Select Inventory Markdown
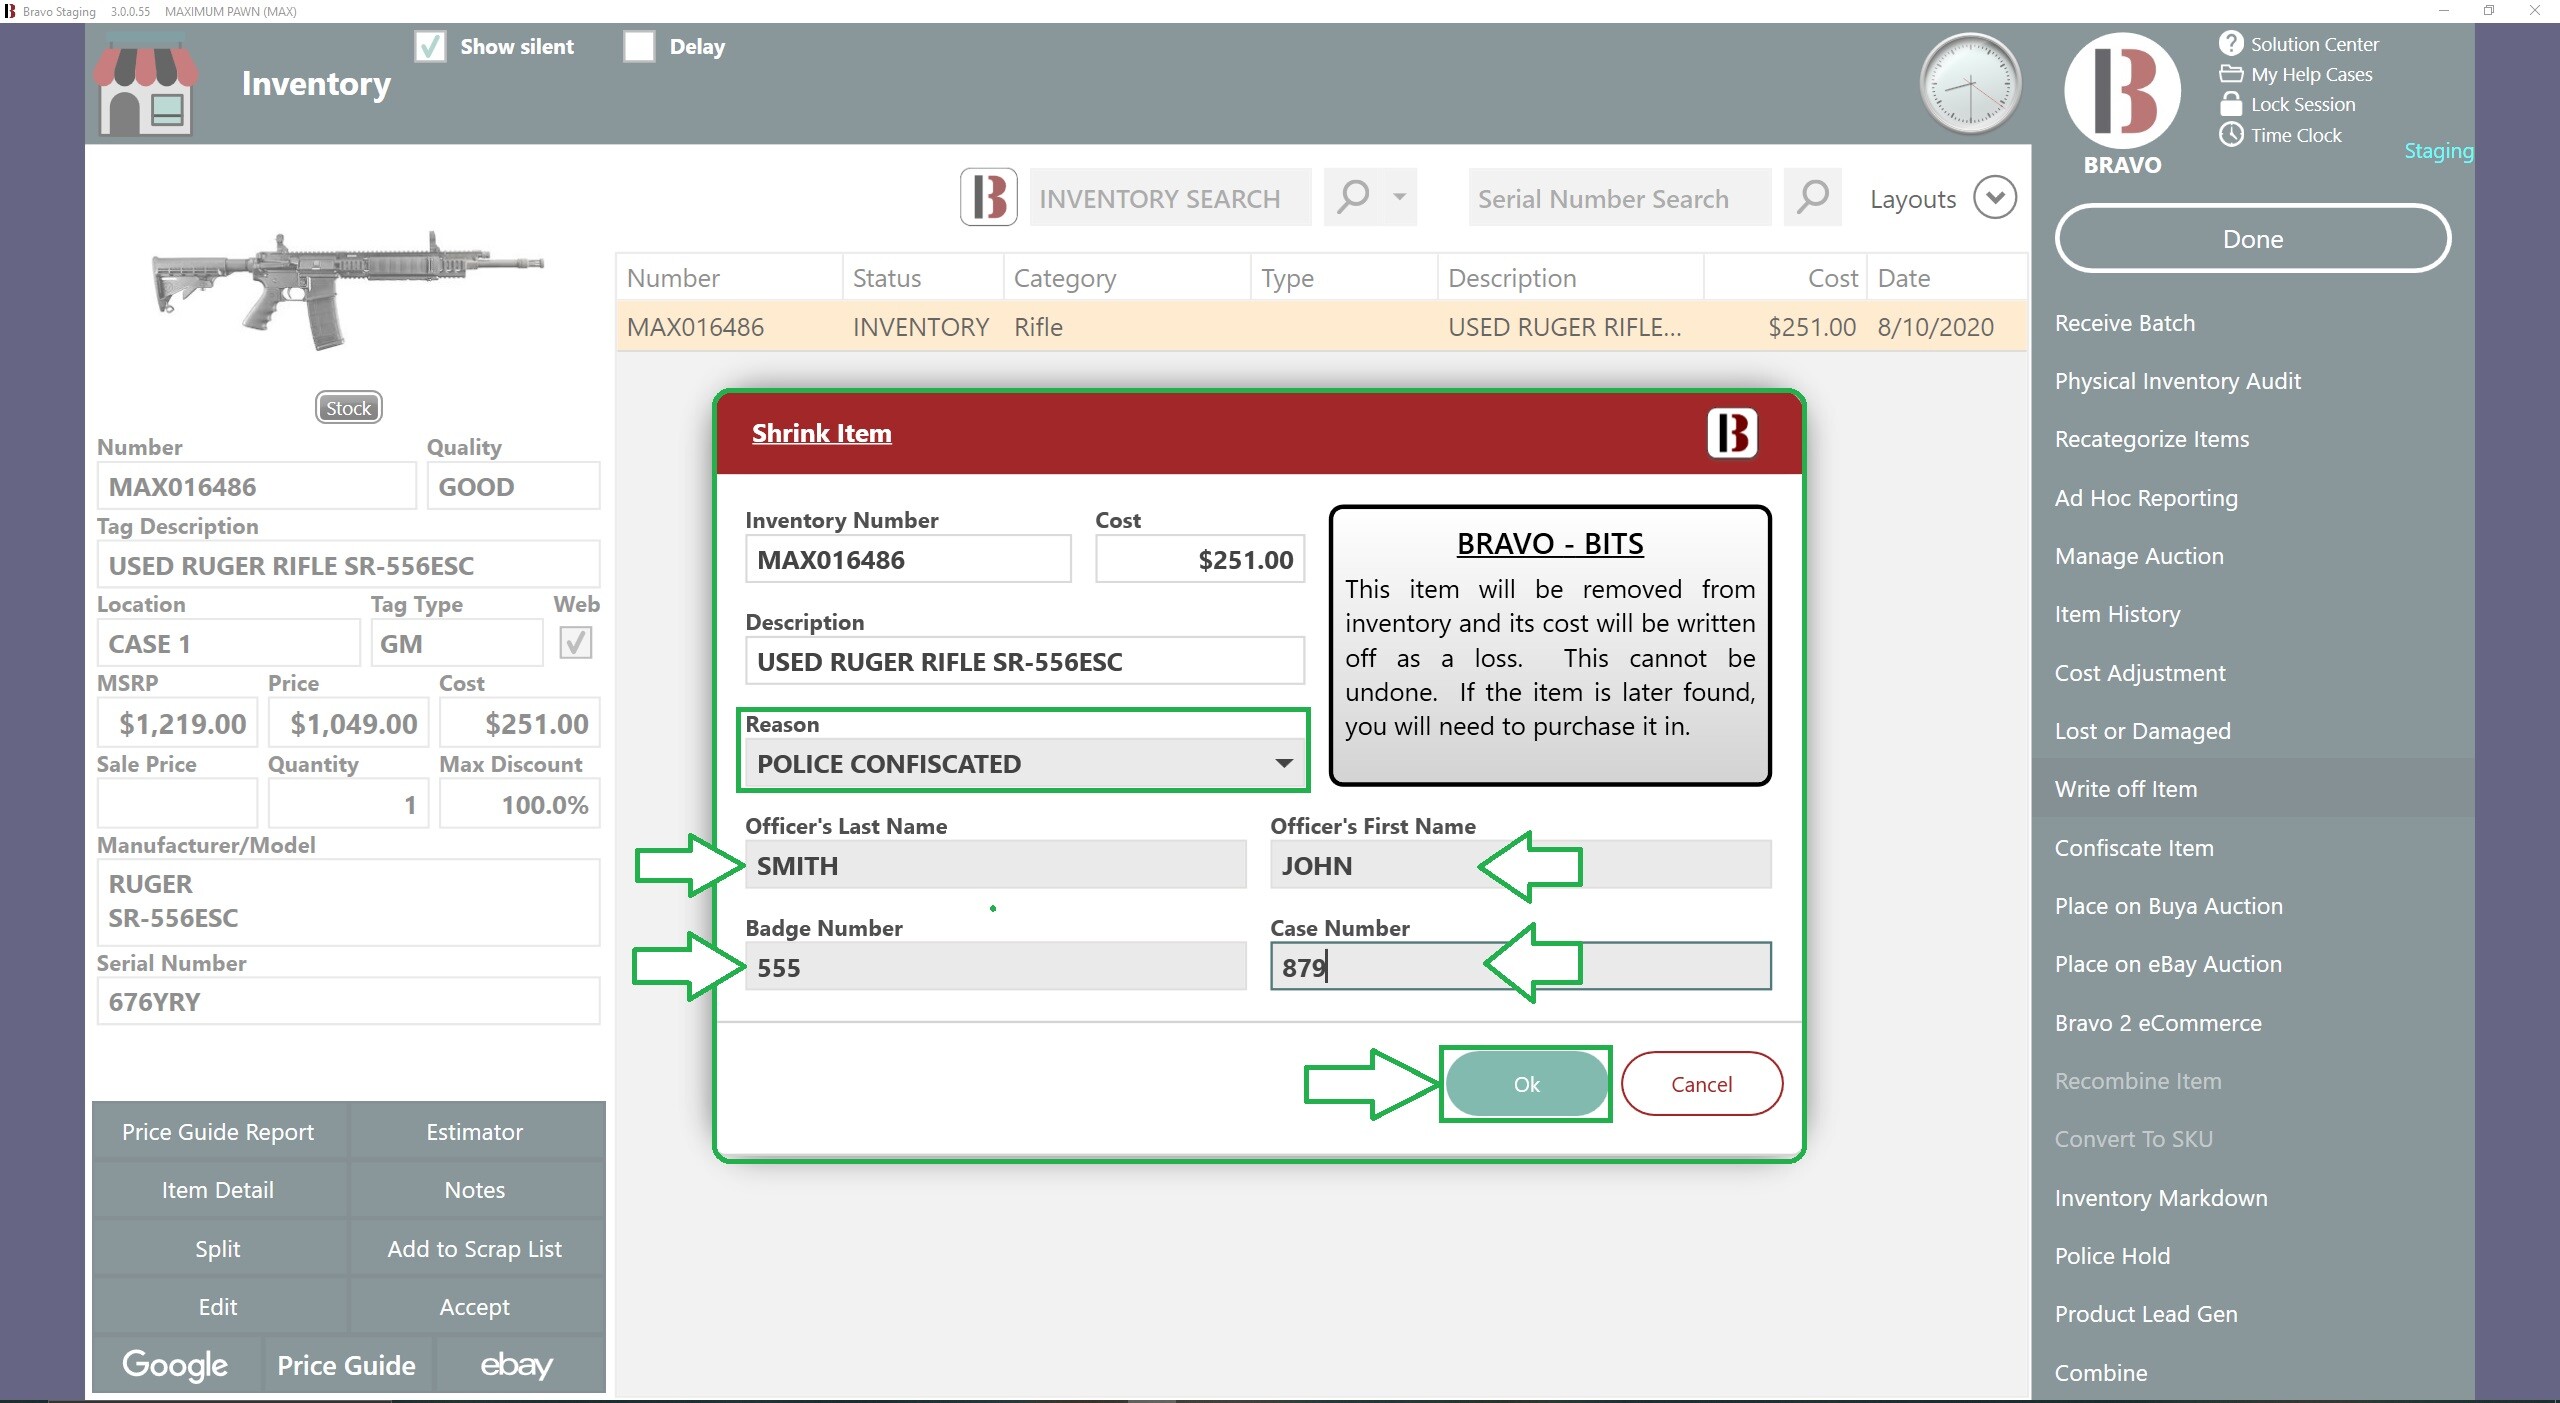Viewport: 2560px width, 1403px height. click(2161, 1198)
